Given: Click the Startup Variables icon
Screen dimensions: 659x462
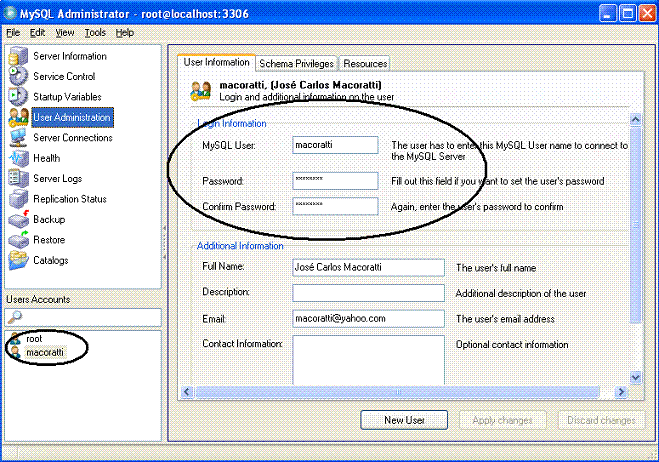Looking at the screenshot, I should coord(18,97).
